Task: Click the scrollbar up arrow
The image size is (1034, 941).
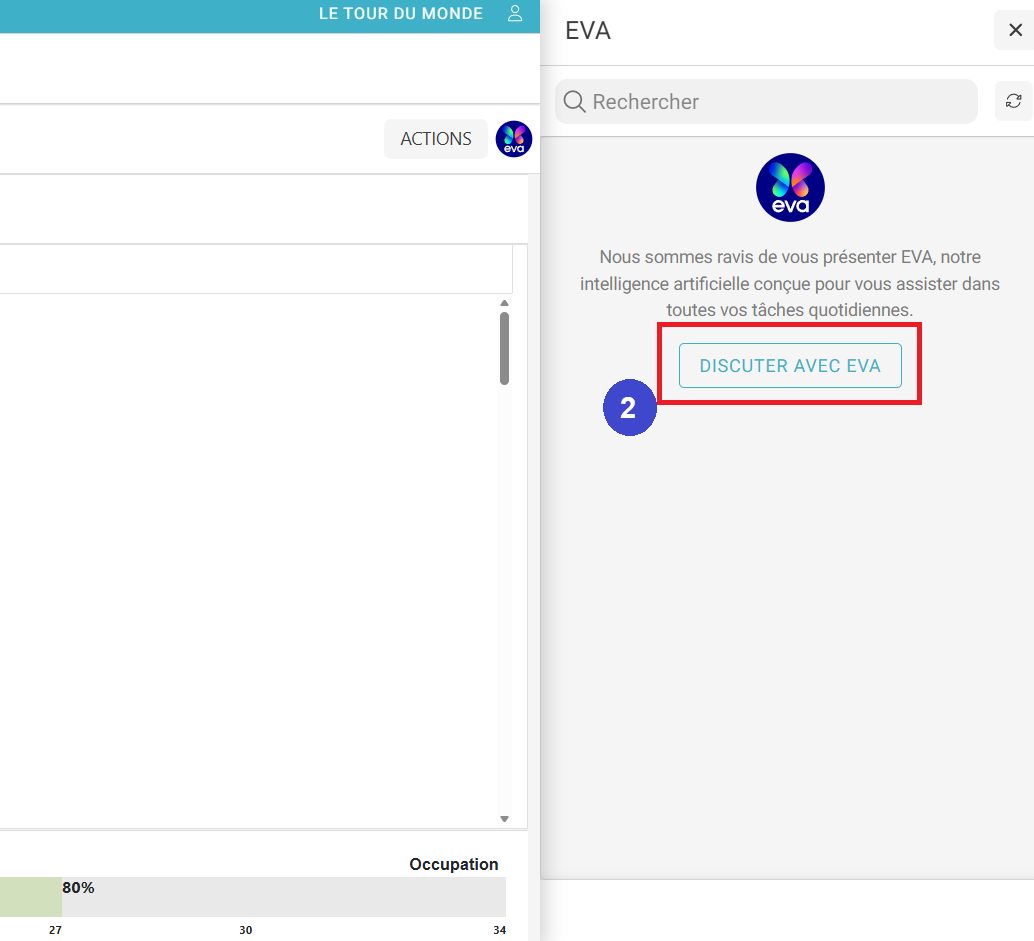Action: coord(504,303)
